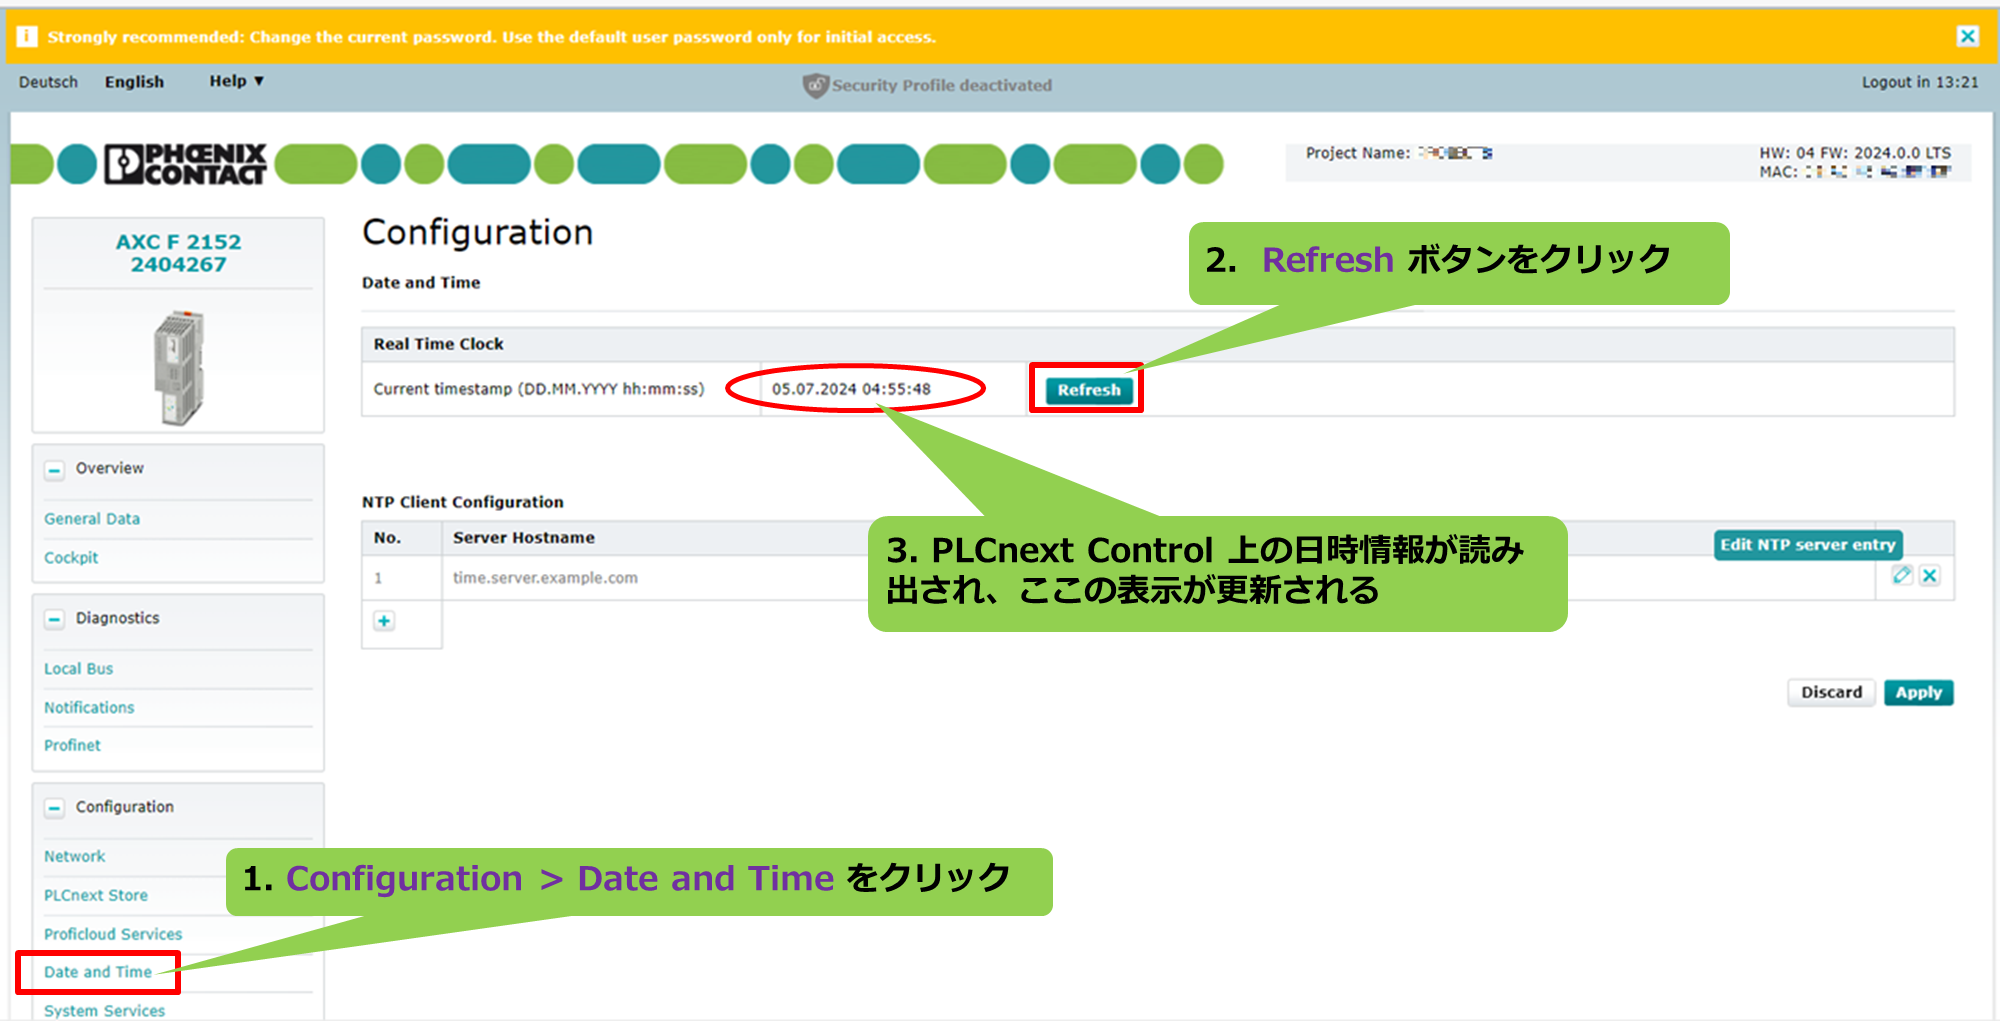Click row number 1 in NTP table

coord(378,578)
